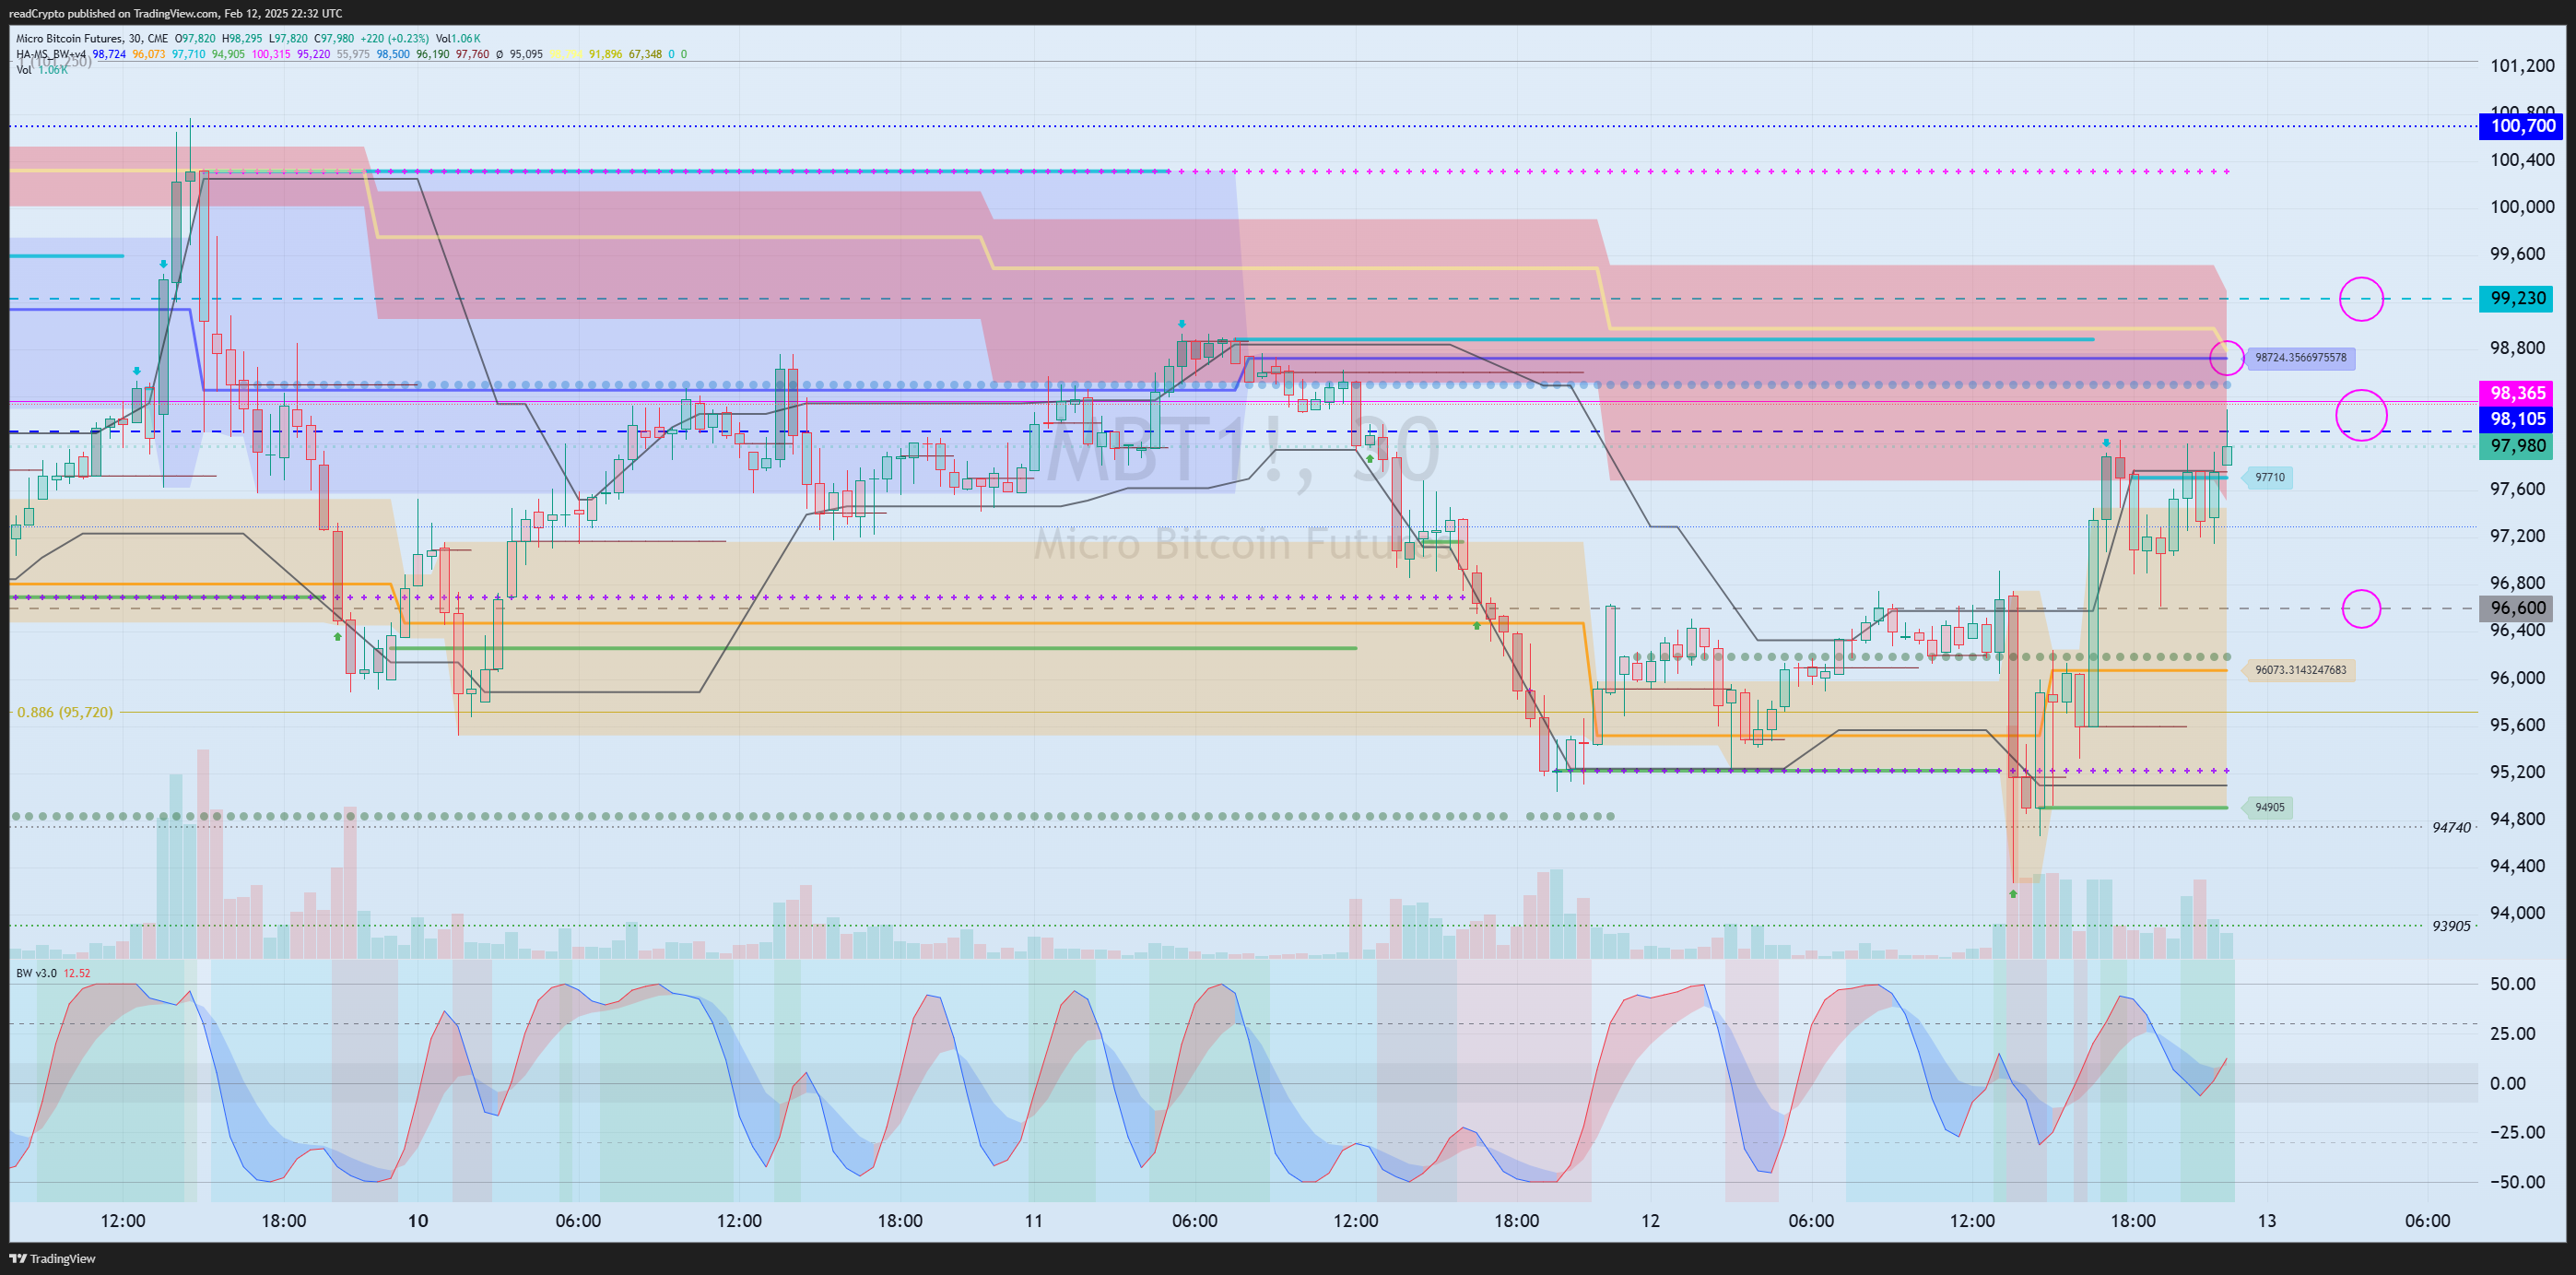
Task: Click the +220 (+0.23%) change value
Action: [x=395, y=38]
